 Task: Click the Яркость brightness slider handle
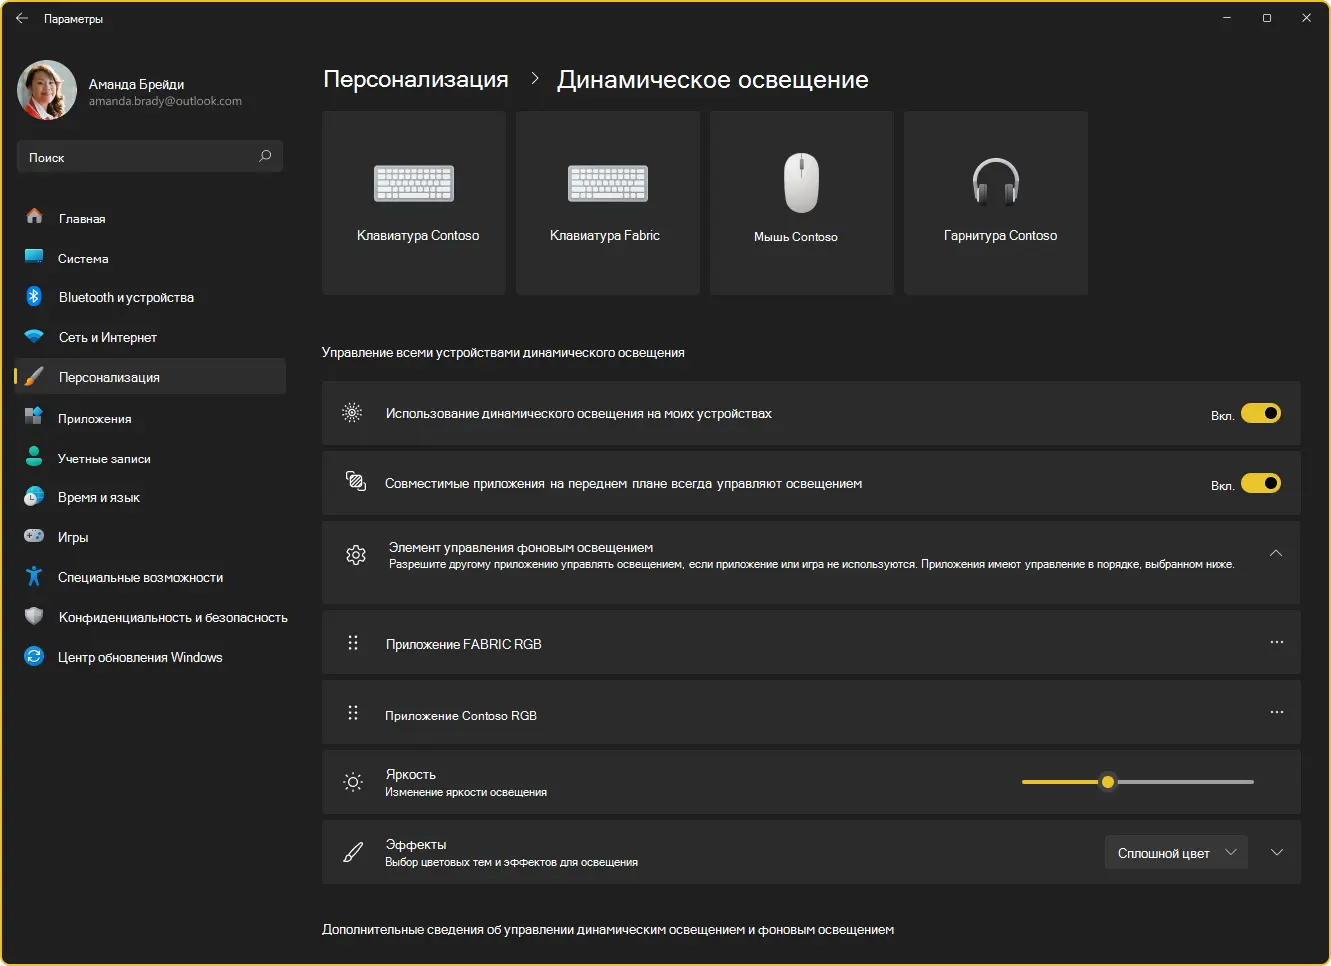tap(1107, 782)
